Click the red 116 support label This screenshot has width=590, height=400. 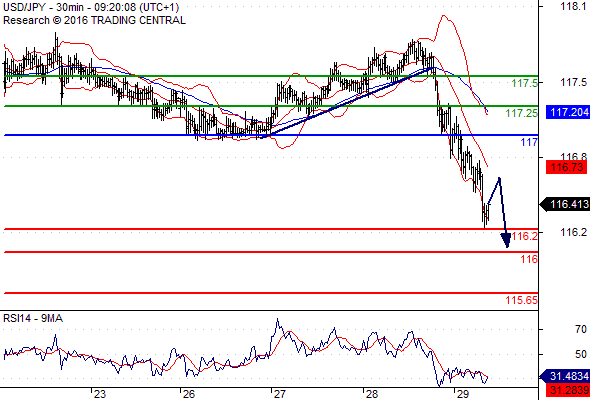pos(529,259)
